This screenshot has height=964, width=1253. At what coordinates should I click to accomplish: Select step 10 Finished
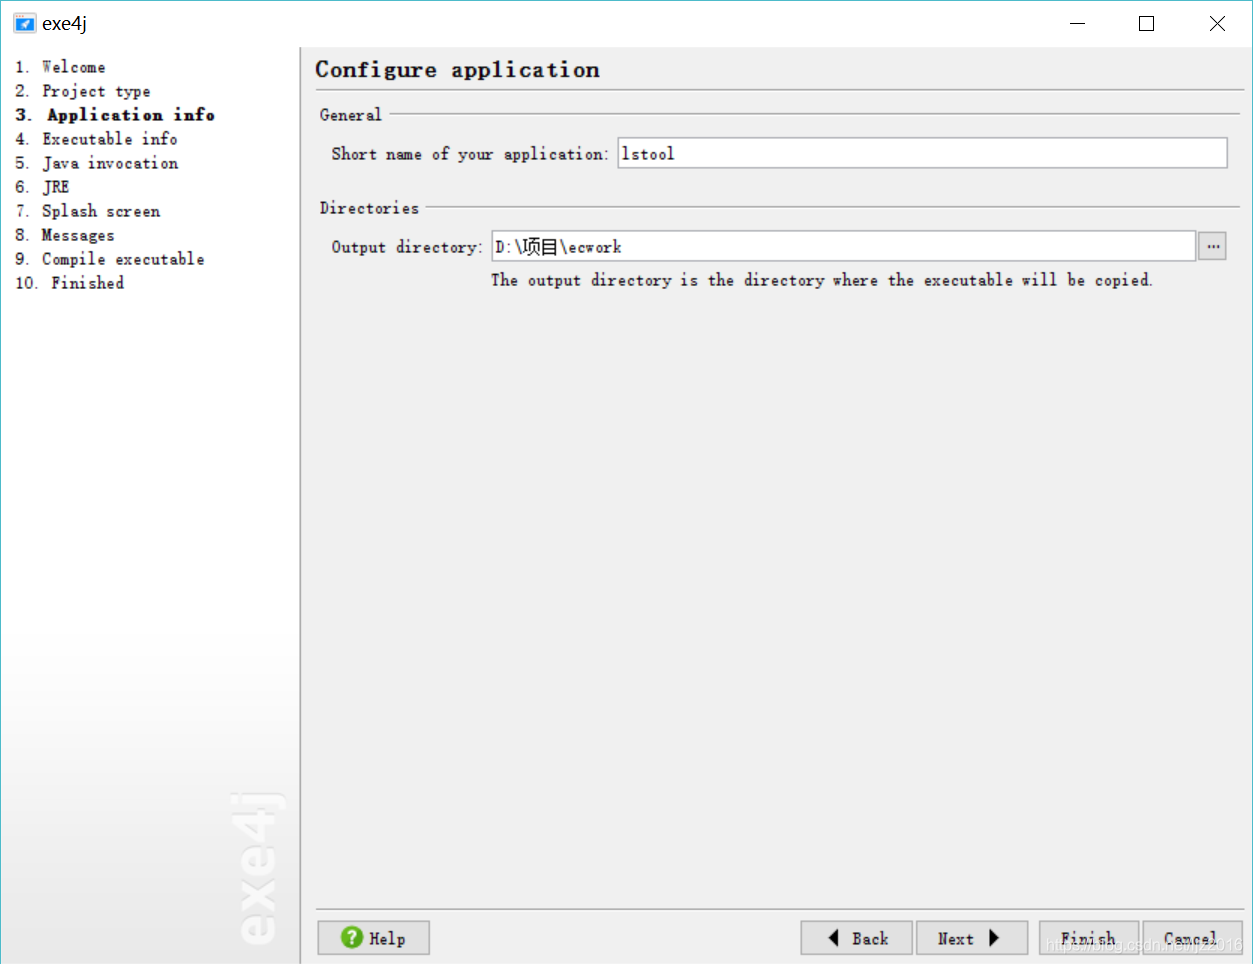(70, 283)
